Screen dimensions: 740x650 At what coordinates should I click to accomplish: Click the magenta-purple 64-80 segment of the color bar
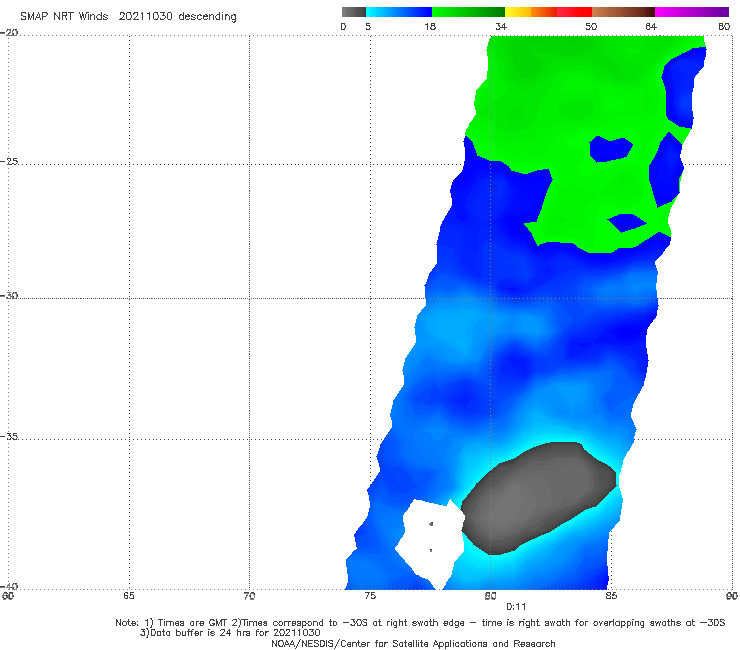click(x=692, y=12)
